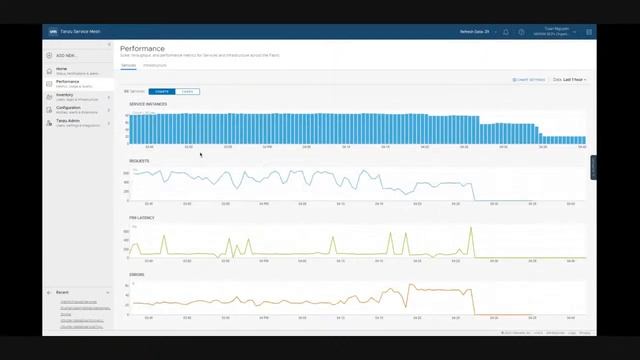Open the short third link under Recent
640x360 pixels.
(x=66, y=314)
